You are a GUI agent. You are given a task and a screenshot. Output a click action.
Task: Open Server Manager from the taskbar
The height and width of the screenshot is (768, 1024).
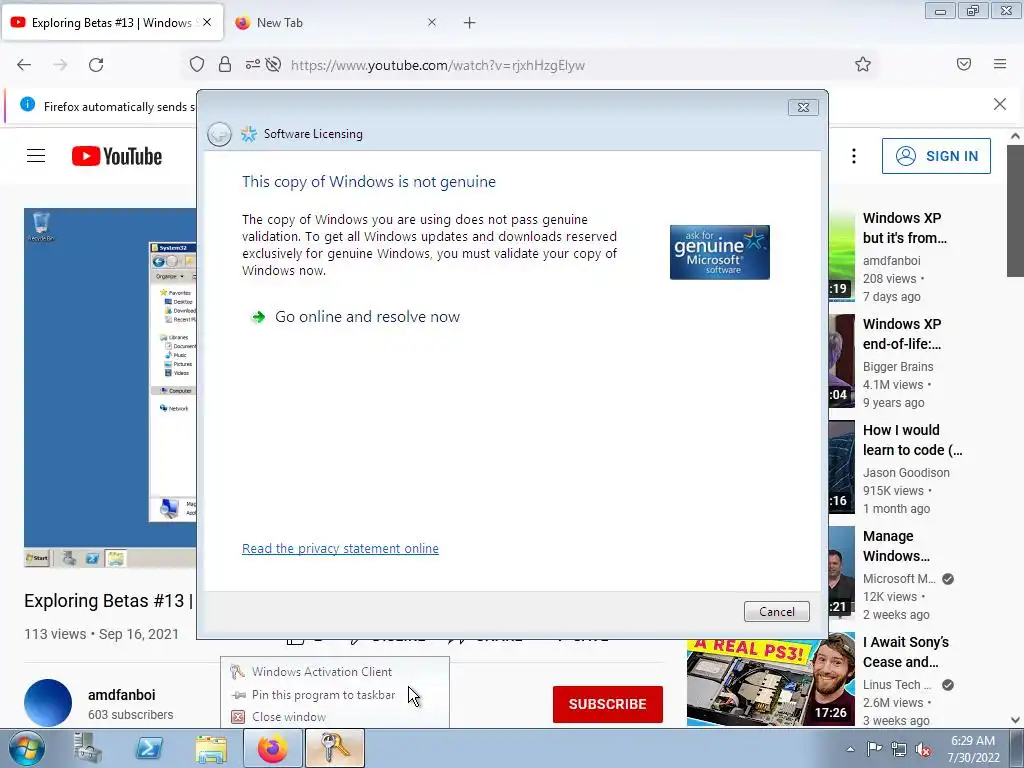pyautogui.click(x=88, y=748)
